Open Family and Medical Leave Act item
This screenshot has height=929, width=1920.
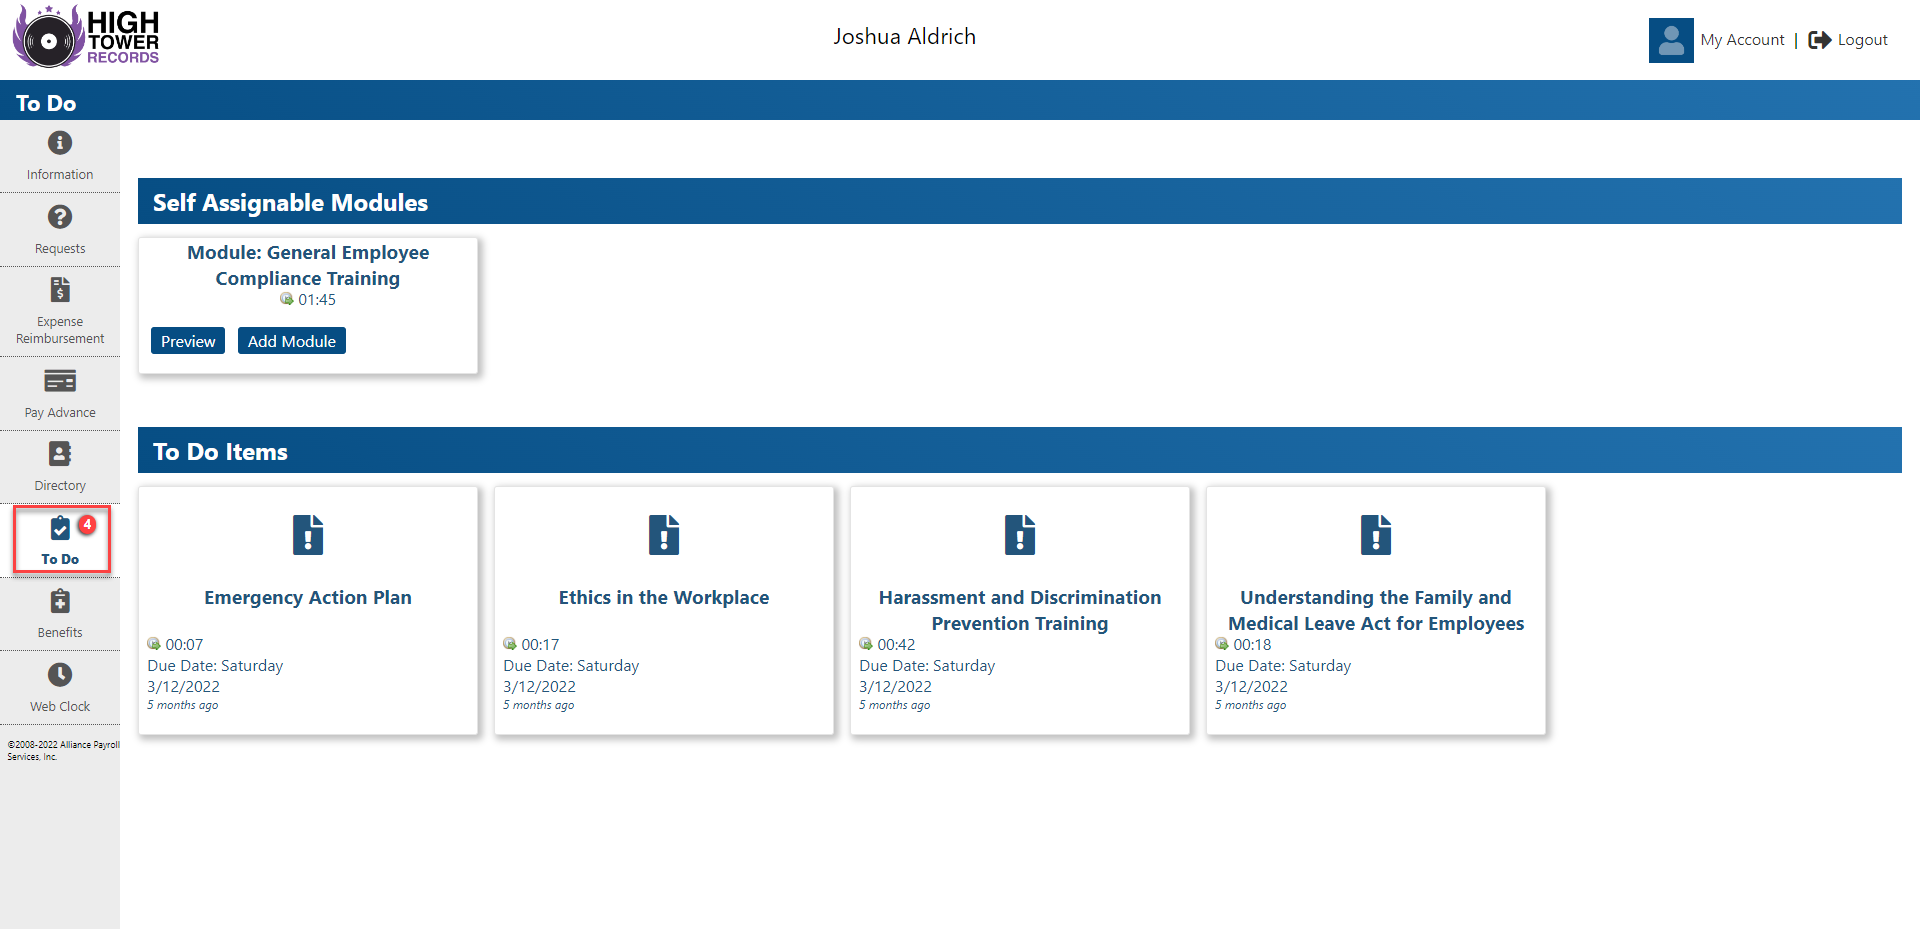tap(1376, 611)
